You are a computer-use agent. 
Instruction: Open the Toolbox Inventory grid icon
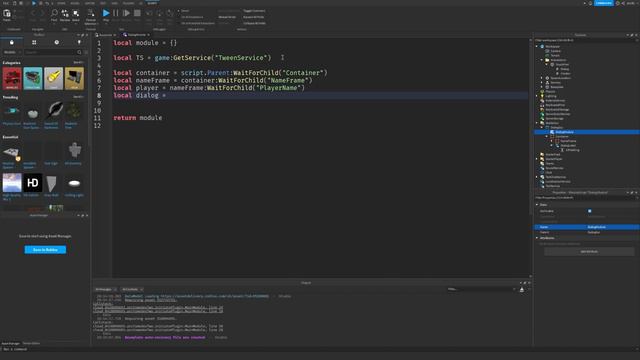(x=34, y=42)
